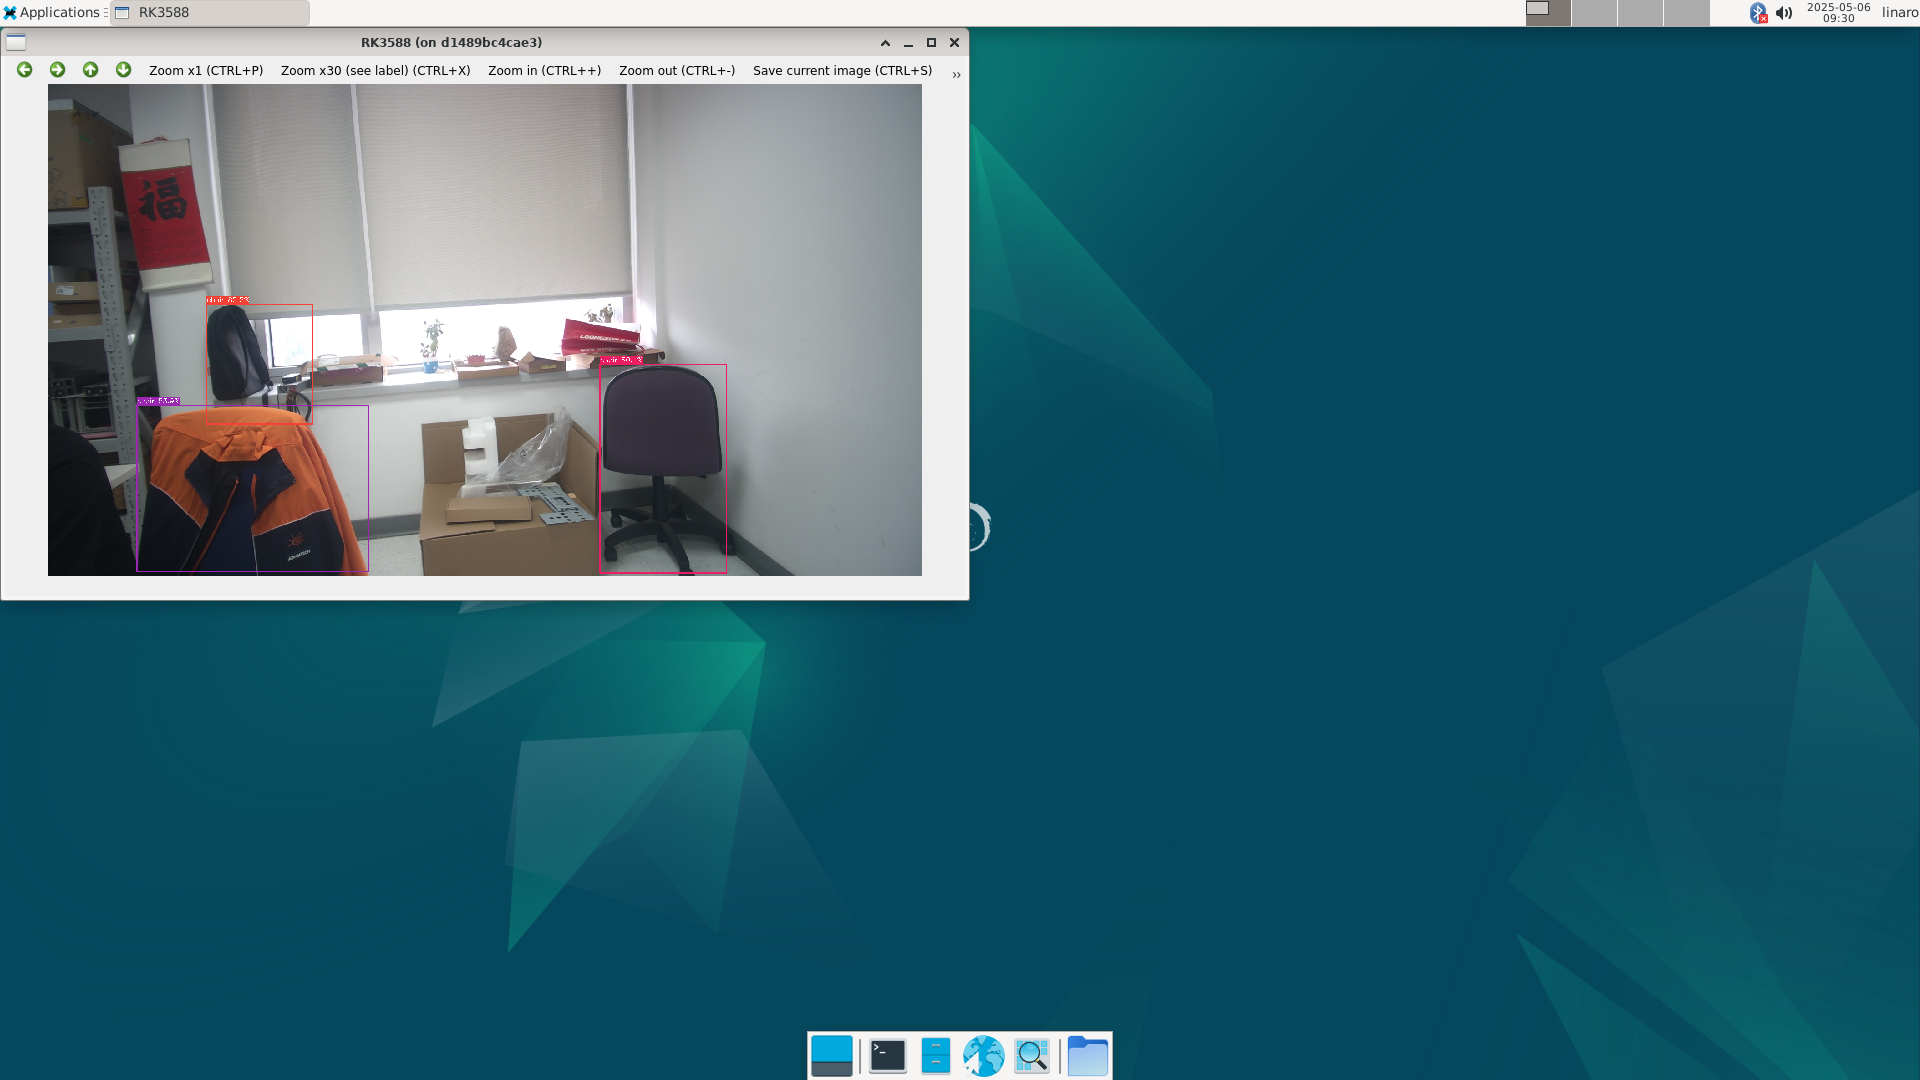Viewport: 1920px width, 1080px height.
Task: Open the Terminal dock icon
Action: coord(887,1056)
